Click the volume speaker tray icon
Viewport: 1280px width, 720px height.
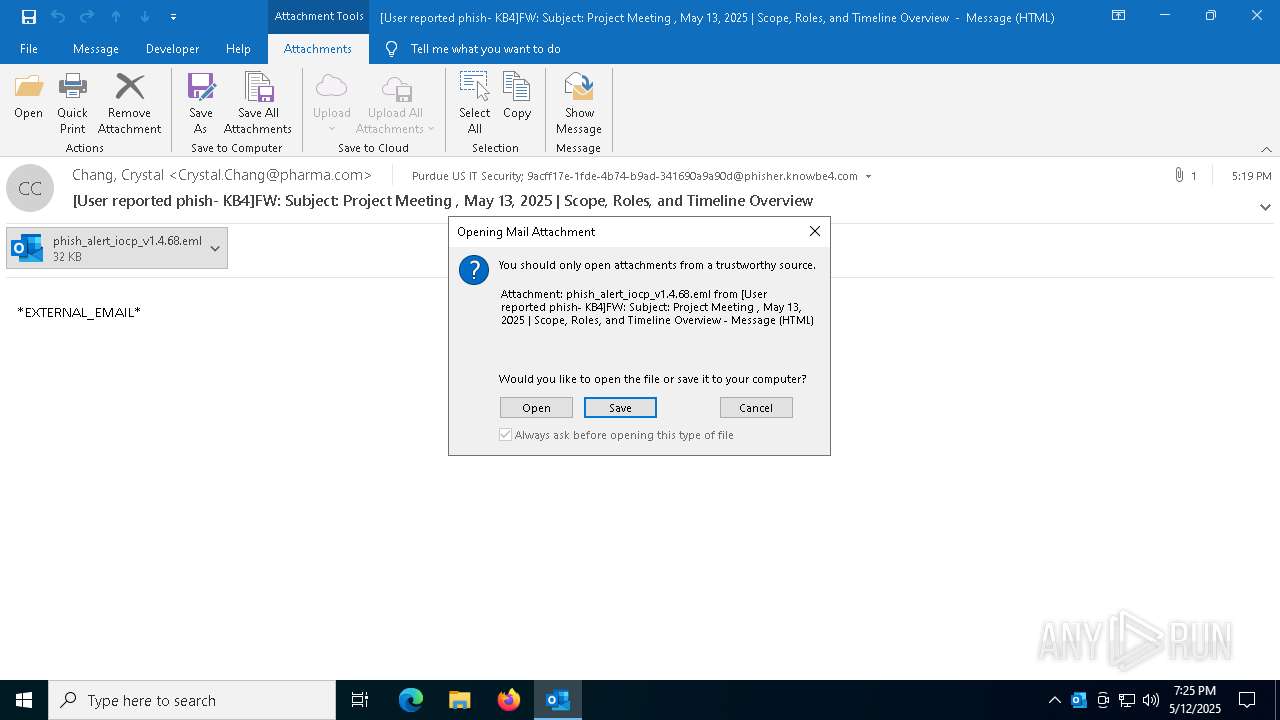pyautogui.click(x=1151, y=700)
